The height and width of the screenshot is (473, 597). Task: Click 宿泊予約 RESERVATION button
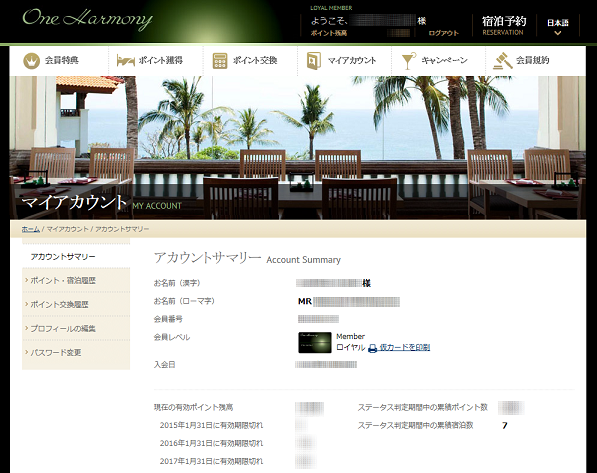(504, 26)
